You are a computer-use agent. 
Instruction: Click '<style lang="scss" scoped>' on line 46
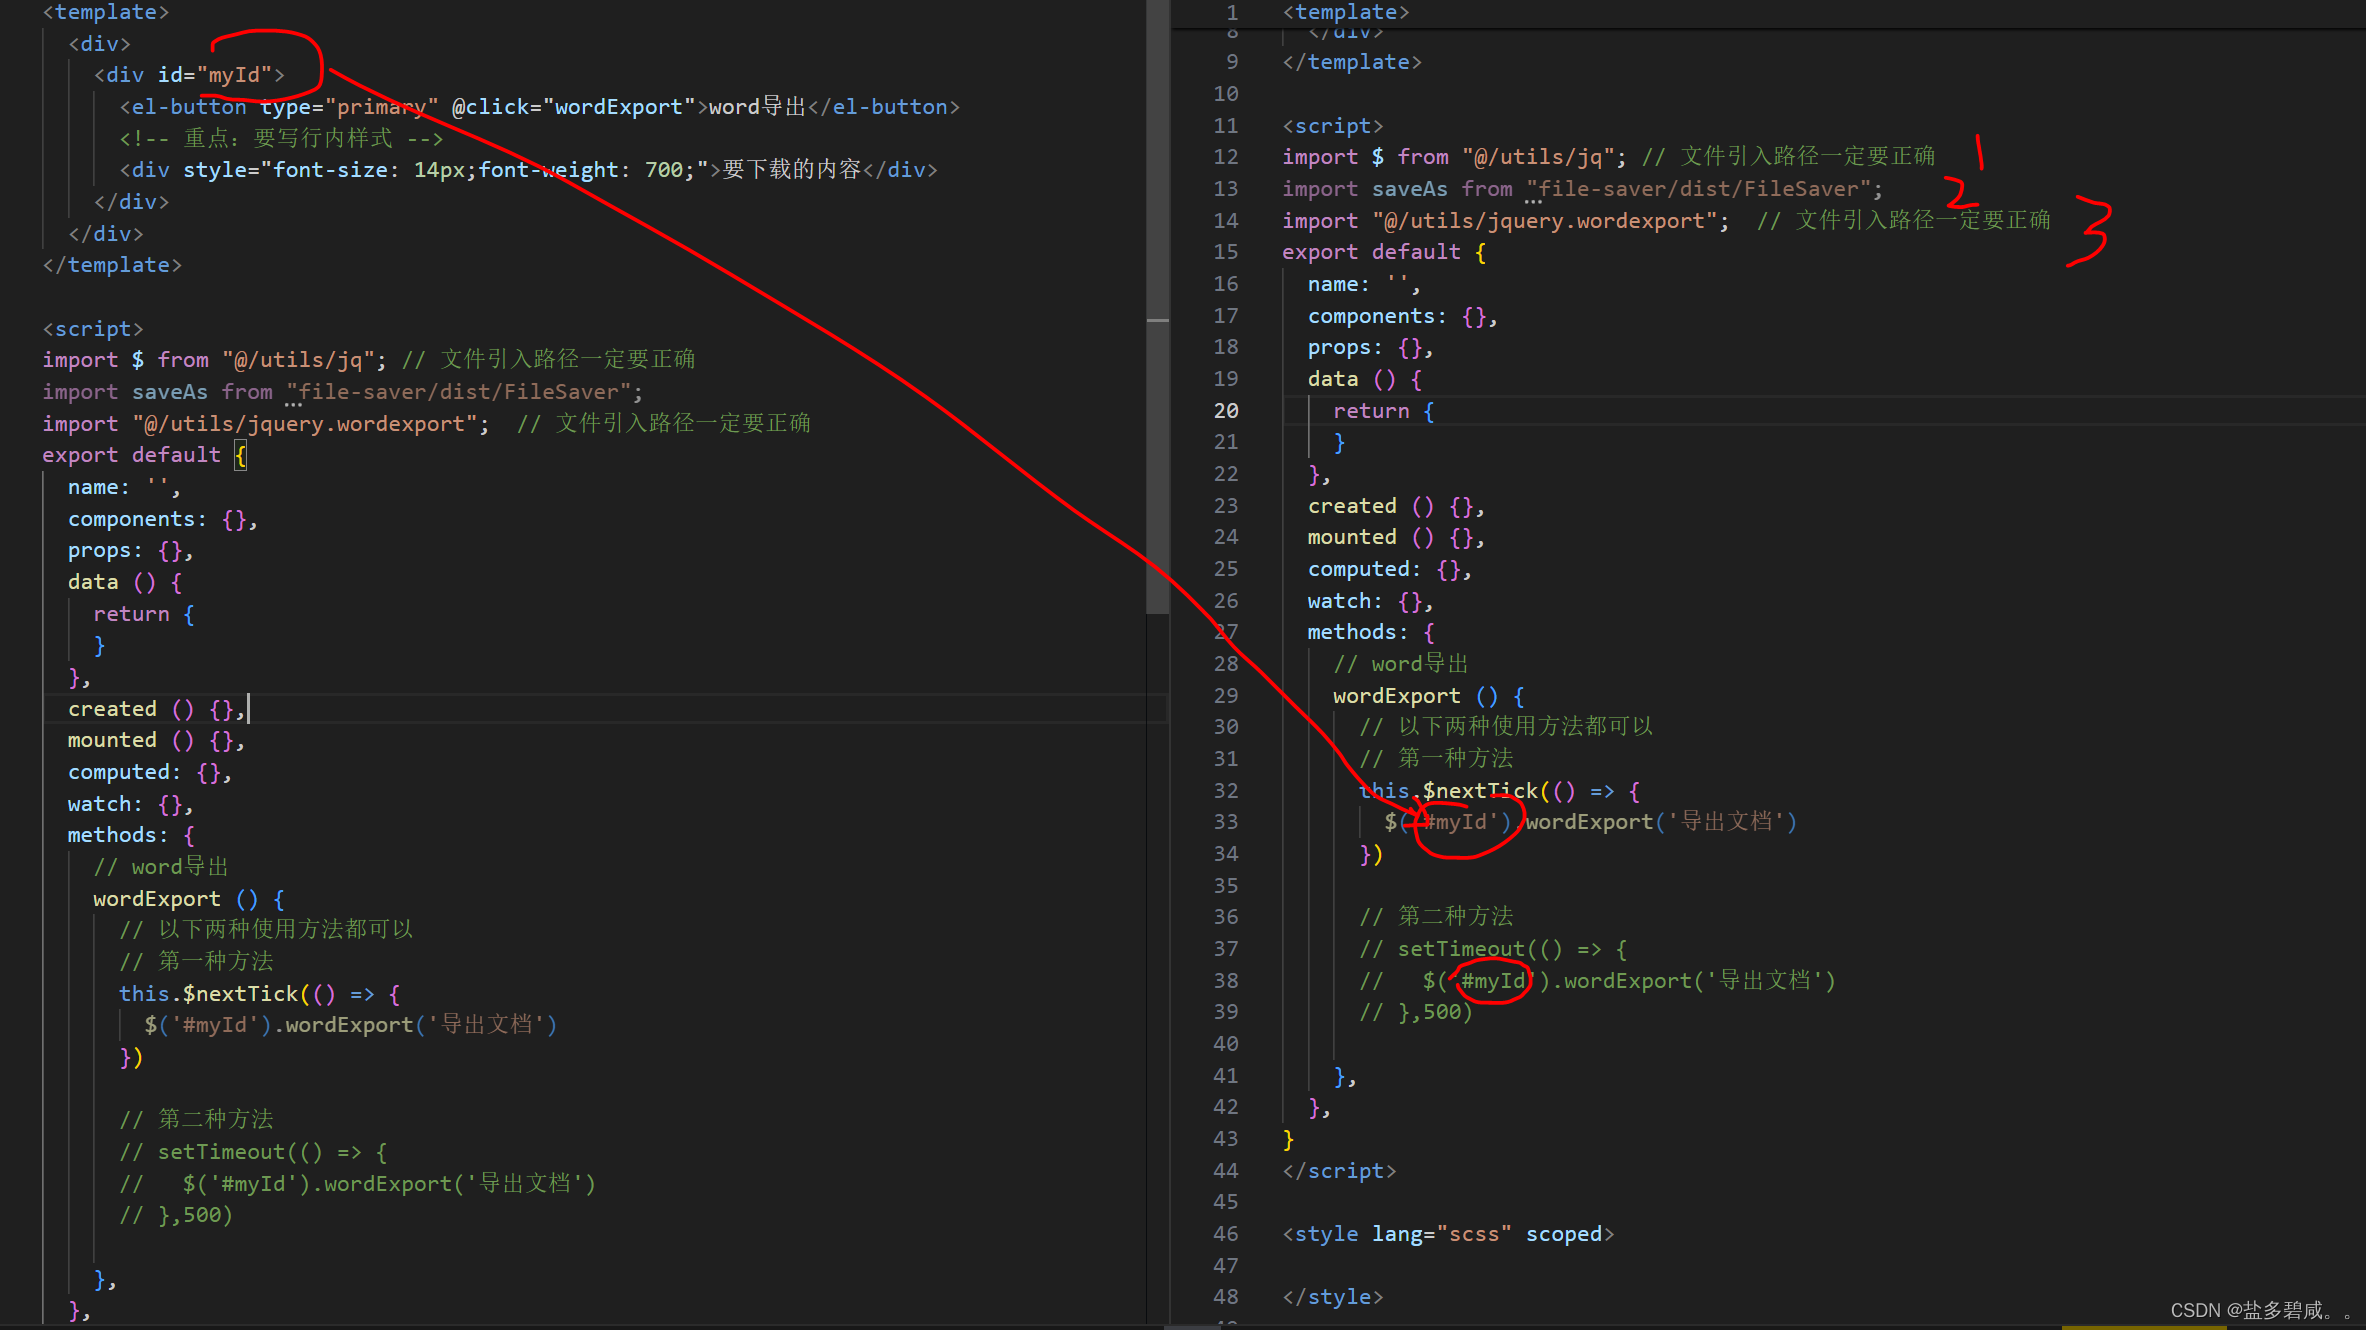(x=1449, y=1234)
